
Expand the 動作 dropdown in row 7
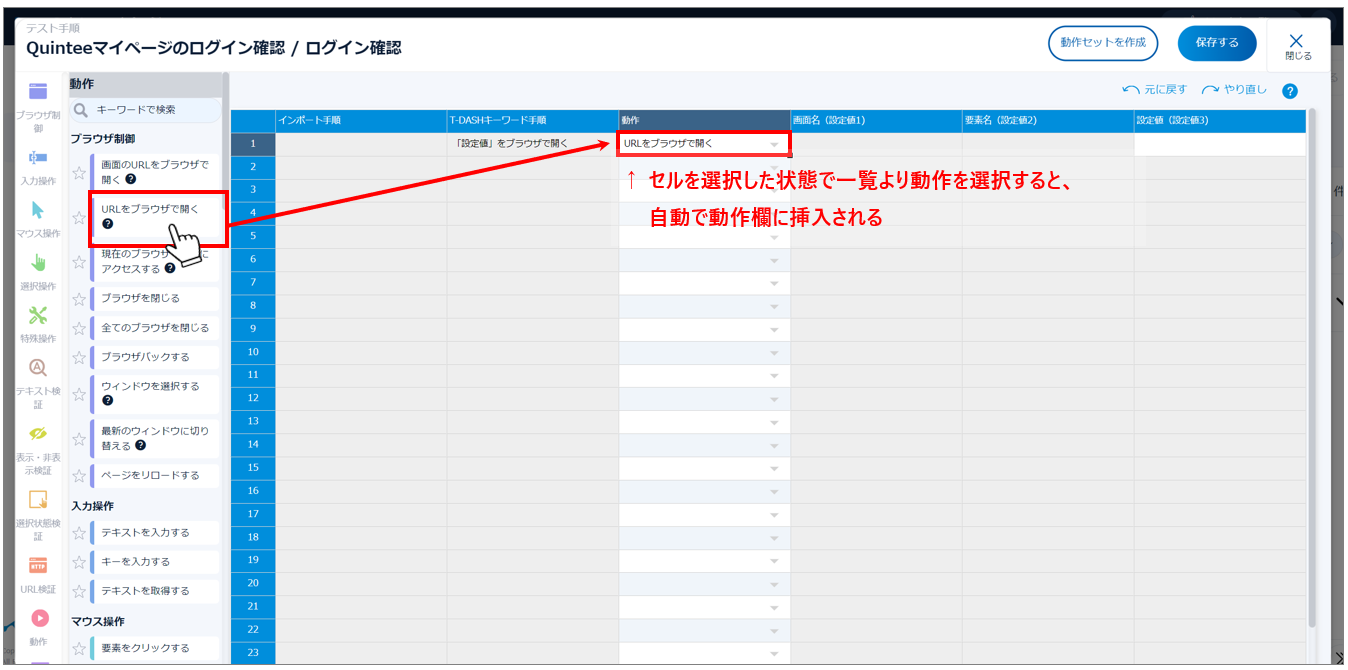click(773, 283)
